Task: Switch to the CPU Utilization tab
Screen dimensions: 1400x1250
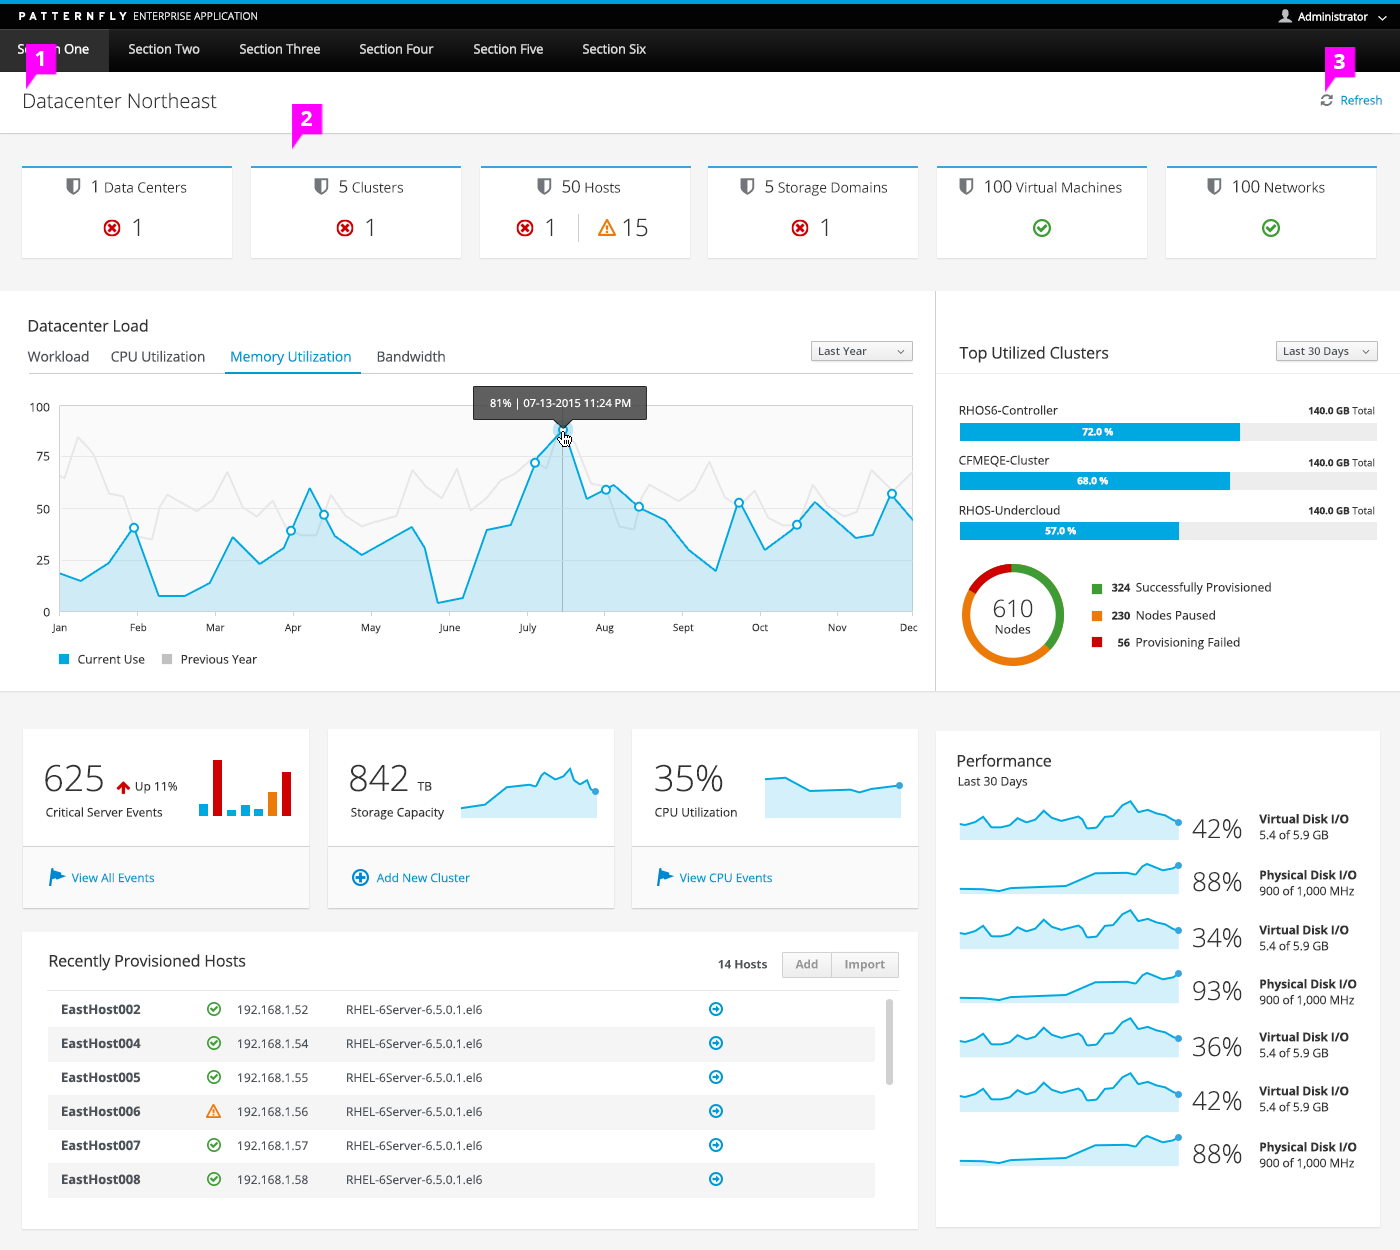Action: pos(158,357)
